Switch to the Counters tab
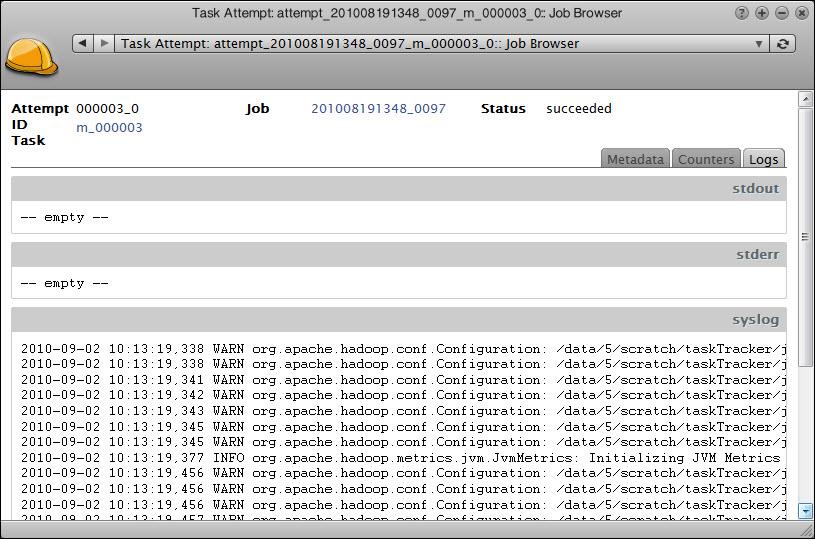Viewport: 815px width, 539px height. coord(706,159)
